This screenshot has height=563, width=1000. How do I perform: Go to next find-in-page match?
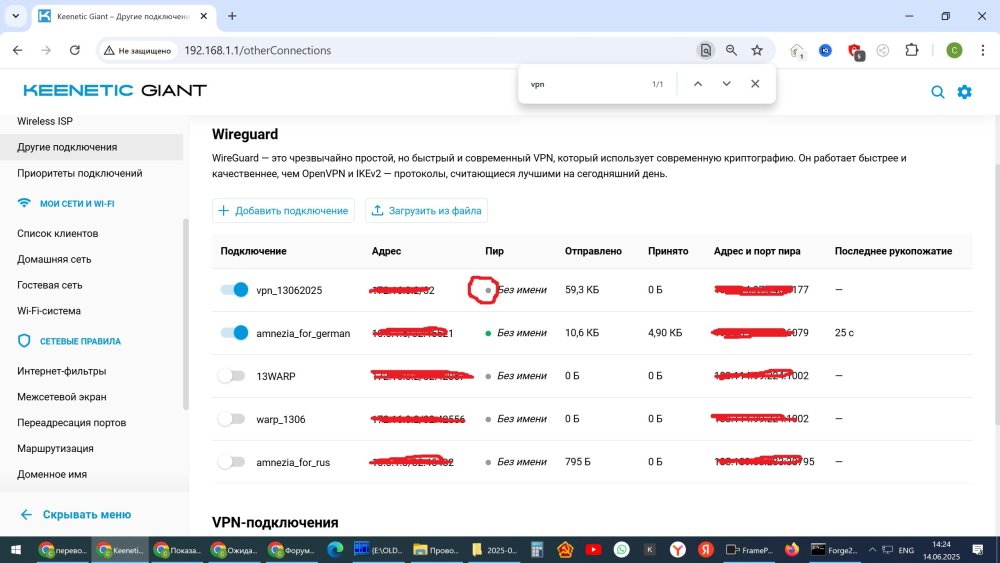click(726, 84)
